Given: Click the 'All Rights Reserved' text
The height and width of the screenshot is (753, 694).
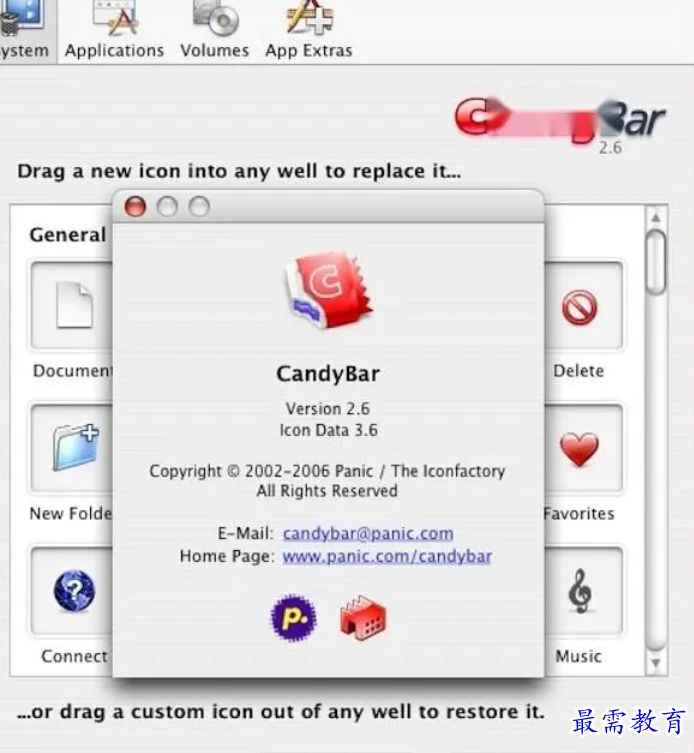Looking at the screenshot, I should point(327,491).
